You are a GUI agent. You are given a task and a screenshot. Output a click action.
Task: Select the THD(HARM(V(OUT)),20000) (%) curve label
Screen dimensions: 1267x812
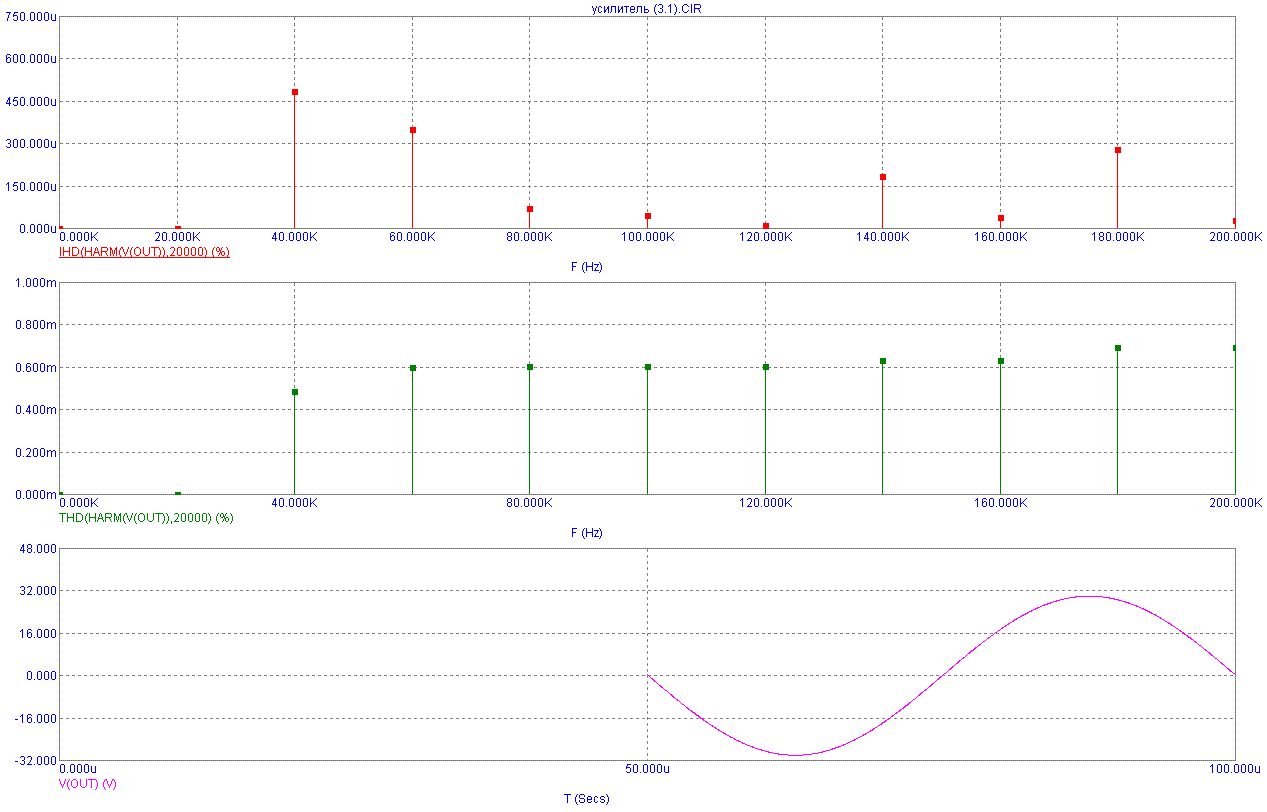[x=147, y=518]
